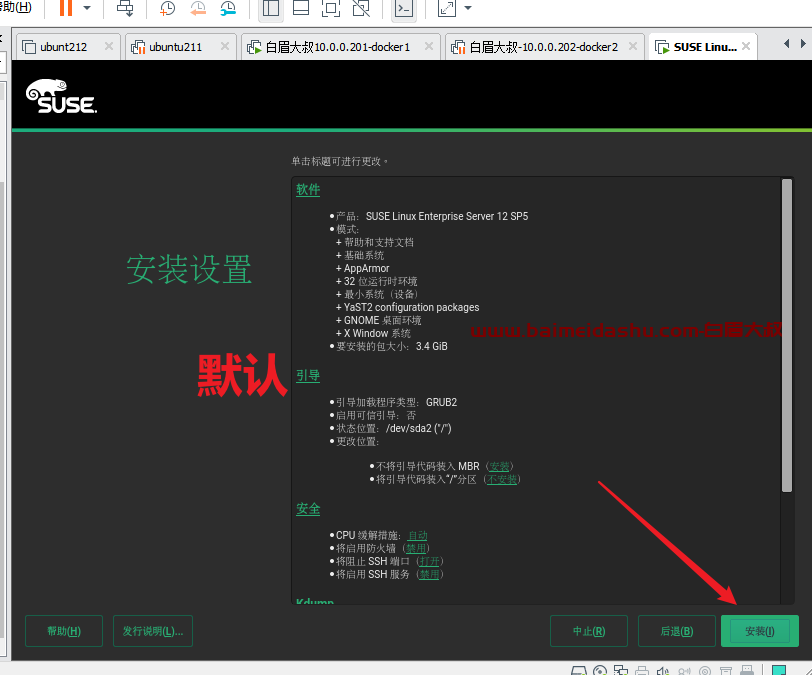Click the GNOME 桌面环境 pattern entry
The width and height of the screenshot is (812, 675).
click(382, 321)
